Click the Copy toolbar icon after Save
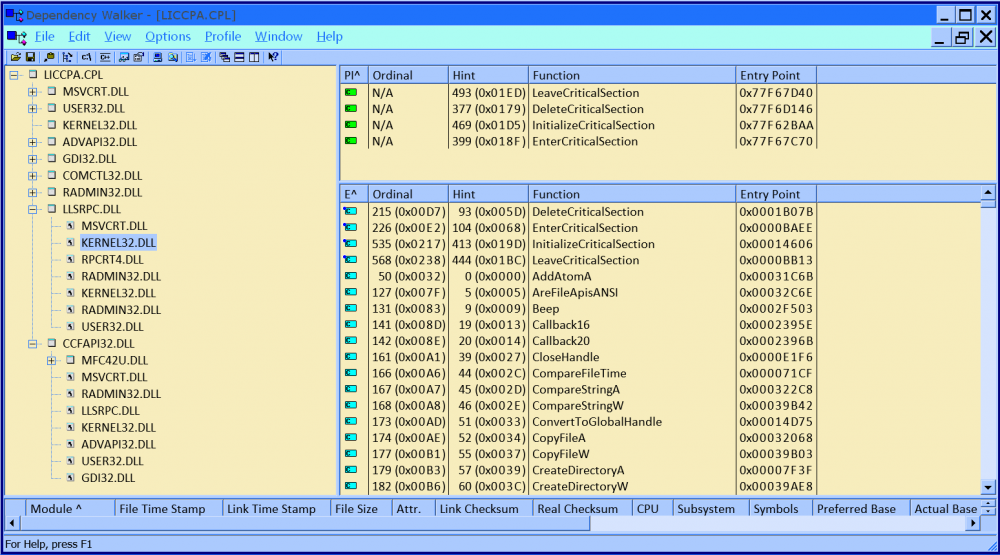Viewport: 1000px width, 555px height. point(49,58)
